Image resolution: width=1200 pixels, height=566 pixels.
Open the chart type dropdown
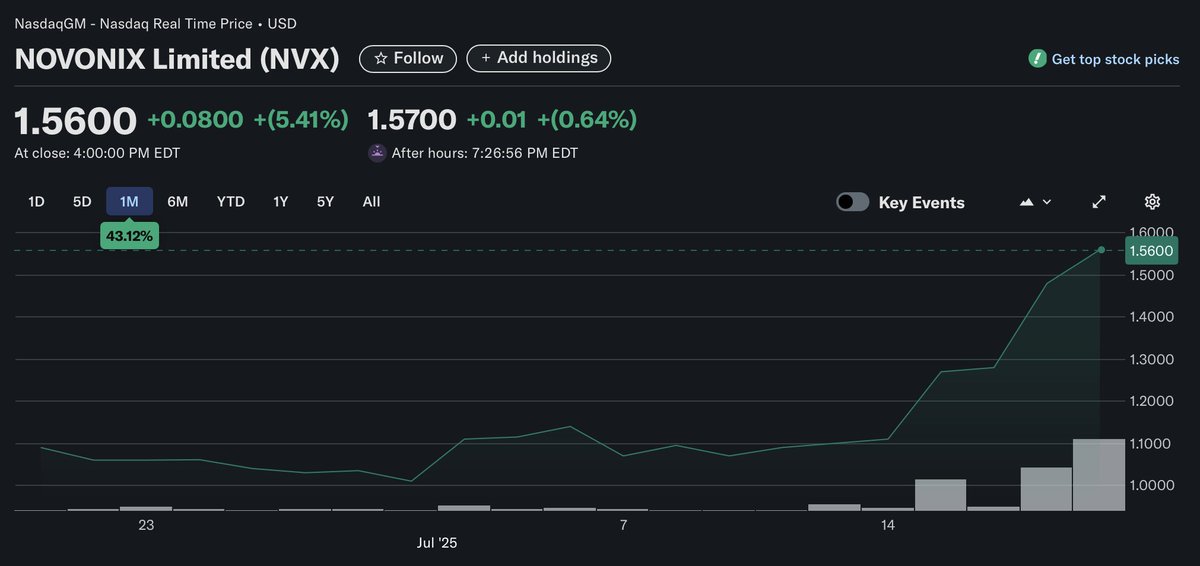(x=1035, y=202)
